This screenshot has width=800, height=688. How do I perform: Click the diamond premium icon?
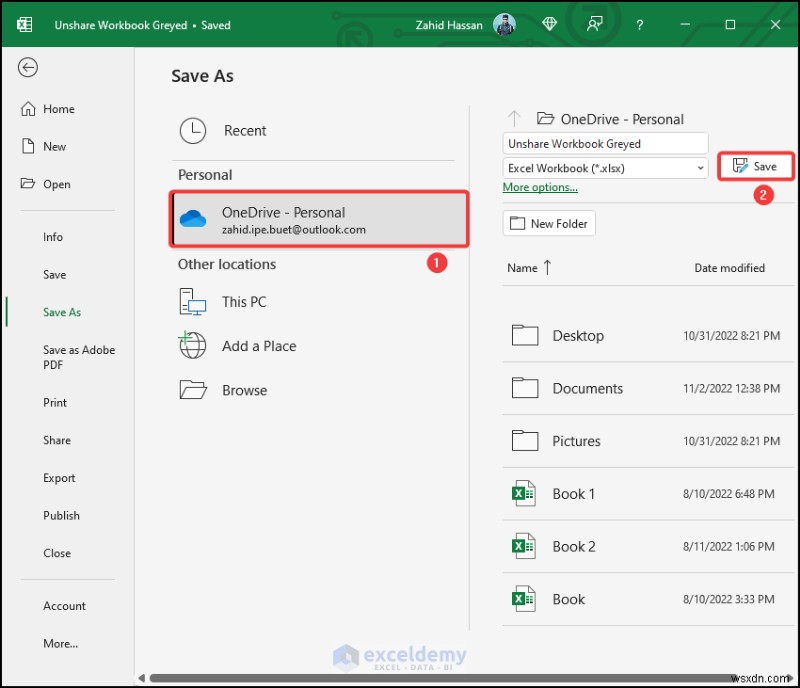coord(549,24)
